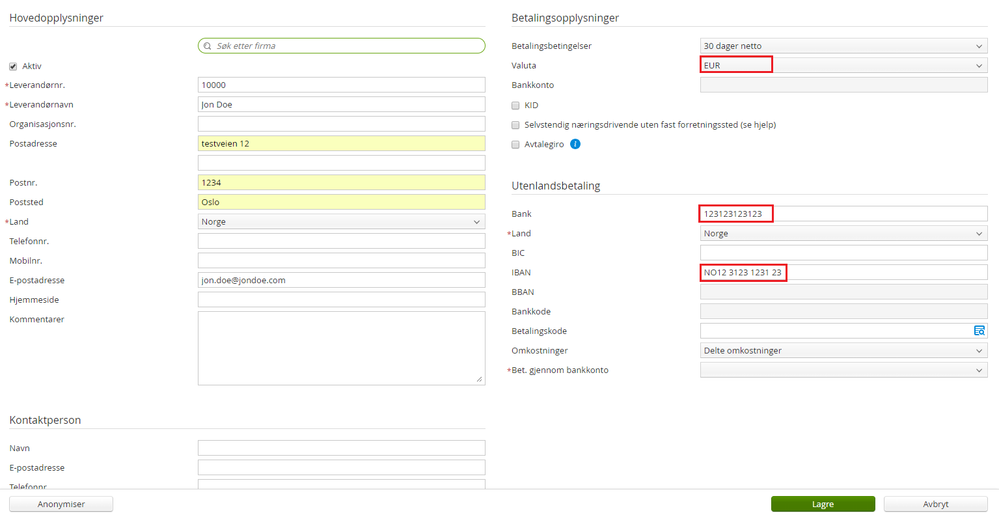This screenshot has width=999, height=515.
Task: Tick Selvstendig næringsdrivende checkbox
Action: click(515, 125)
